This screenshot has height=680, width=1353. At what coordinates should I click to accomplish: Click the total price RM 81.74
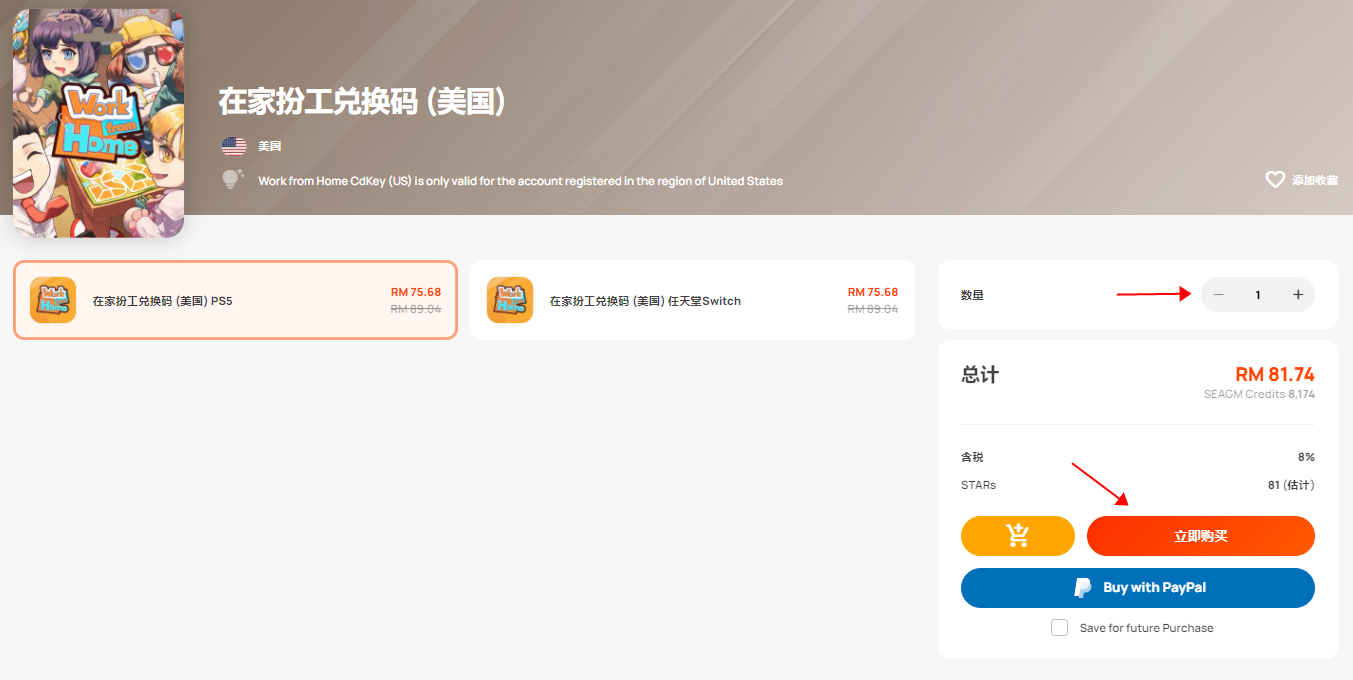click(x=1275, y=375)
